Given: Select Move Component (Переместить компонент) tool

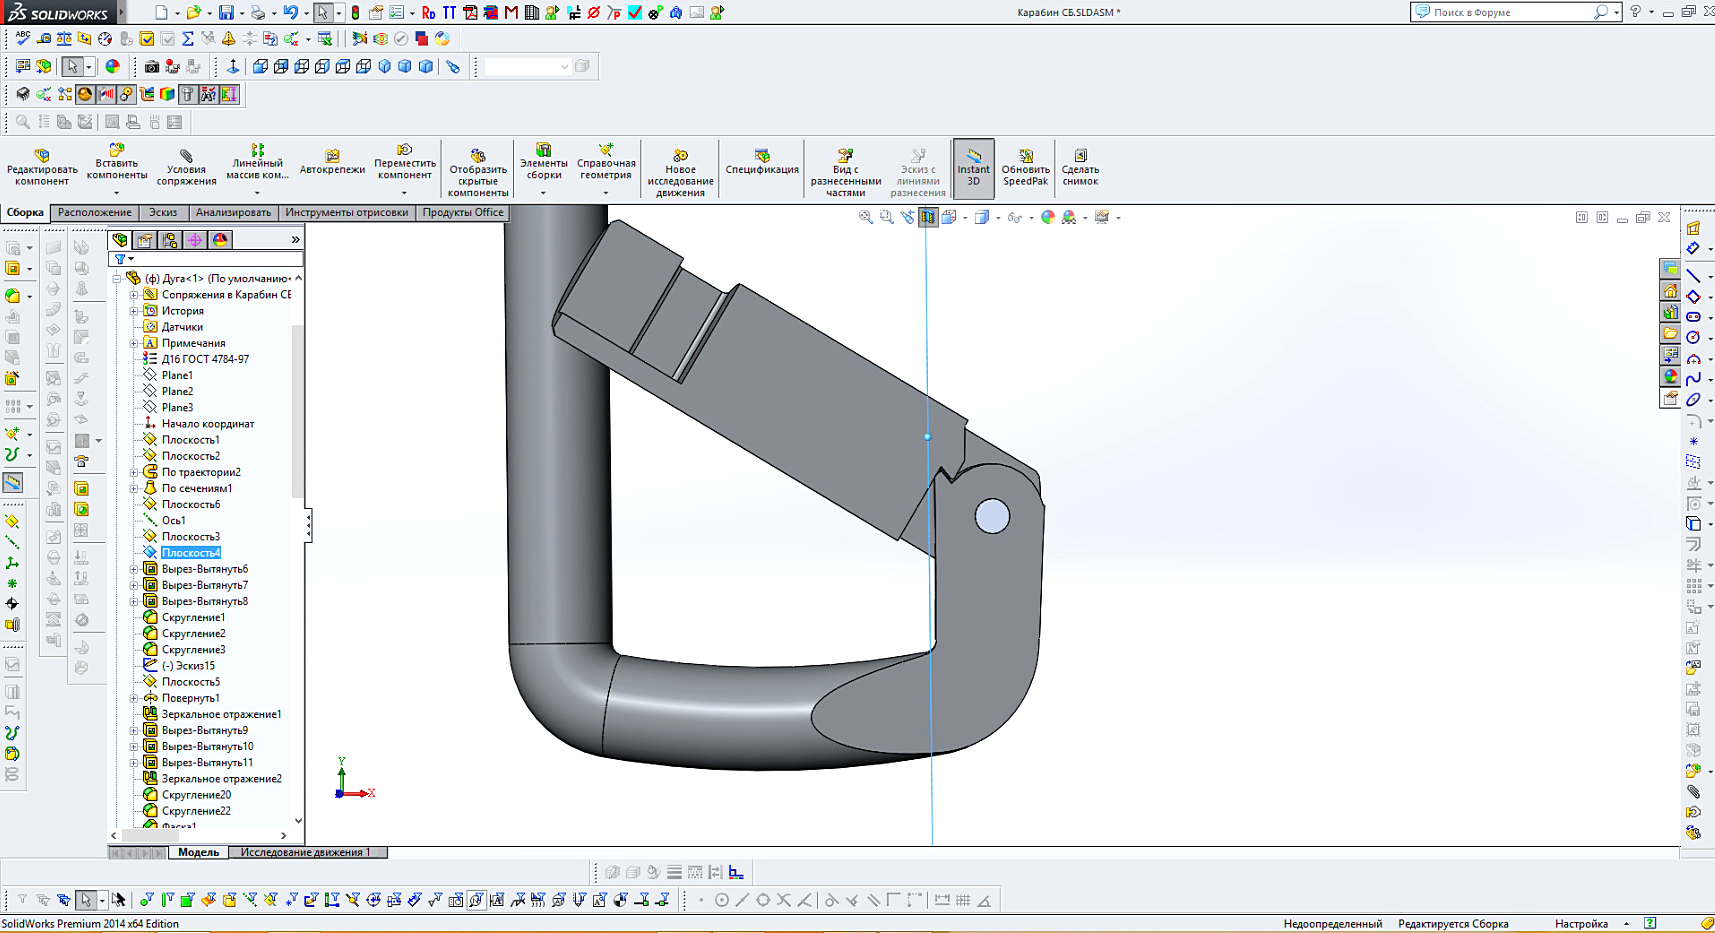Looking at the screenshot, I should pos(405,162).
